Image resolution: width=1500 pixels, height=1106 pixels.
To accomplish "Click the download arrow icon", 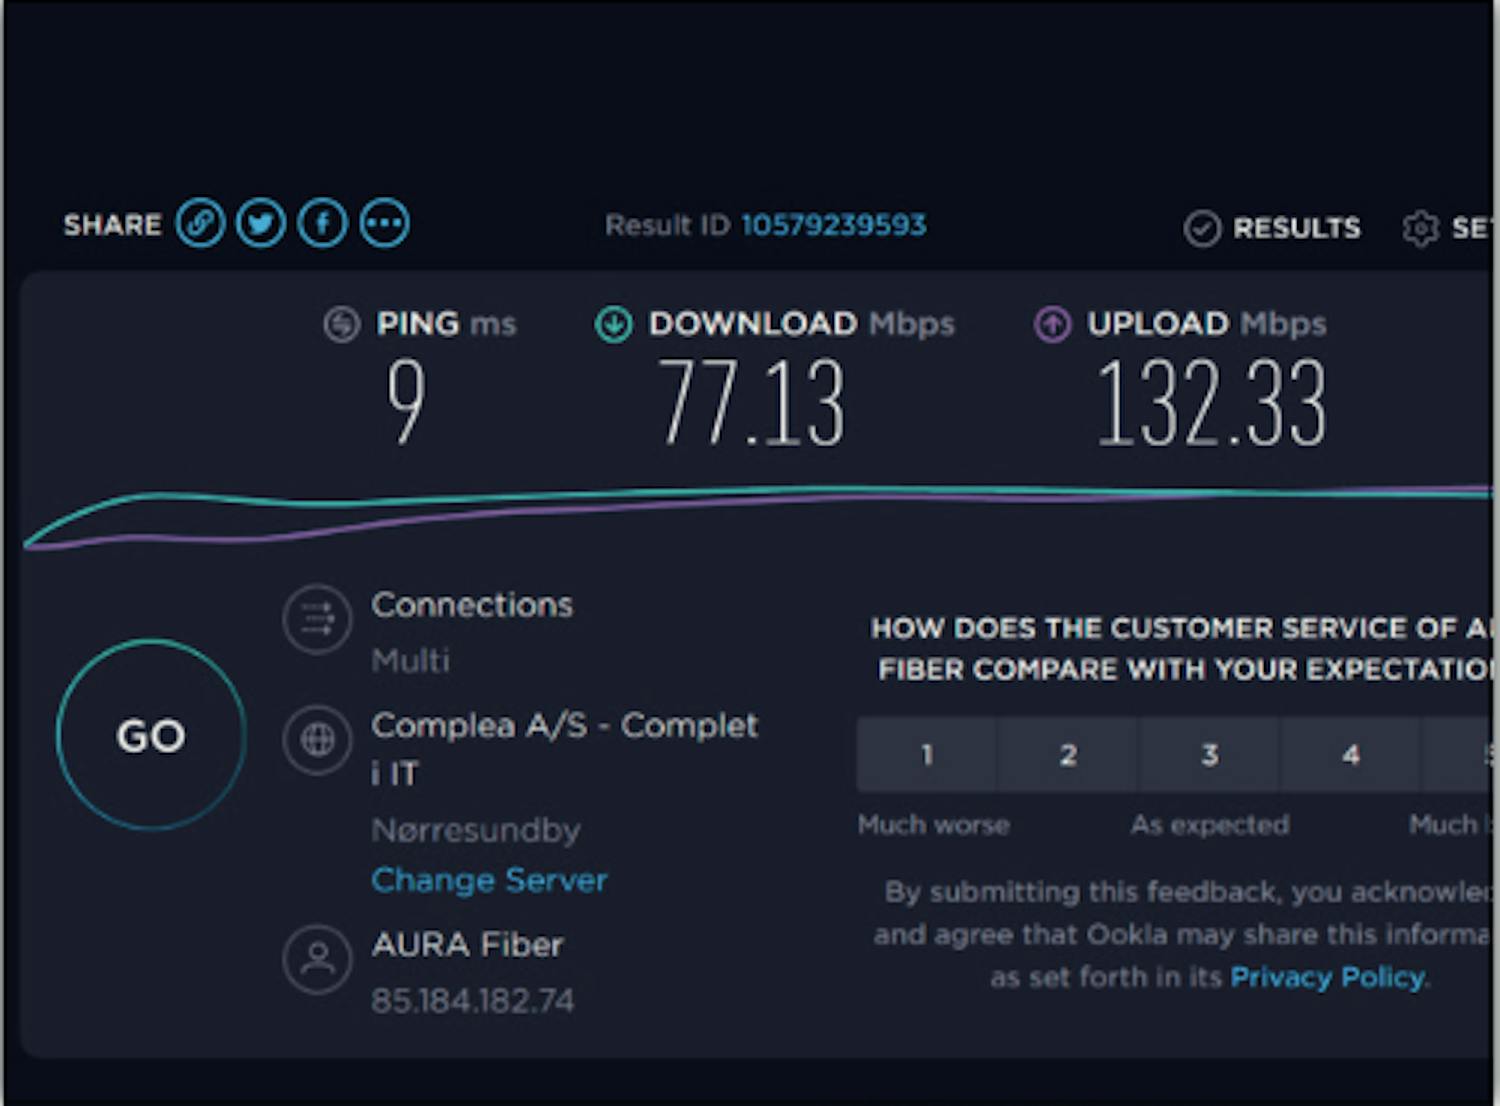I will (x=614, y=324).
